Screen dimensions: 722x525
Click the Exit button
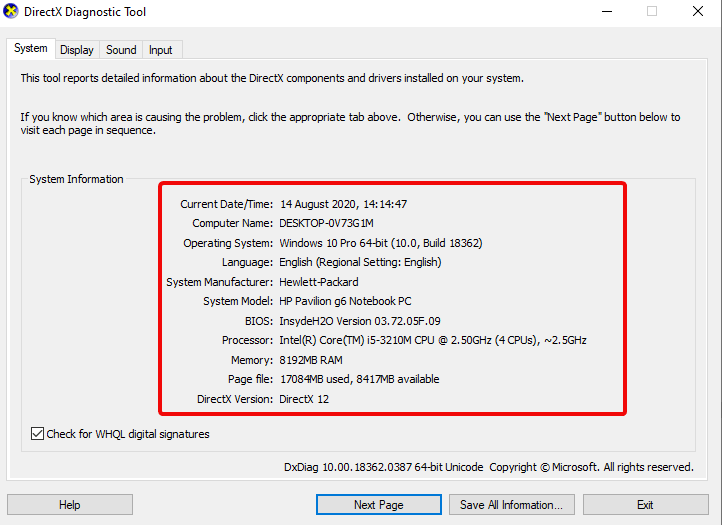pyautogui.click(x=646, y=505)
